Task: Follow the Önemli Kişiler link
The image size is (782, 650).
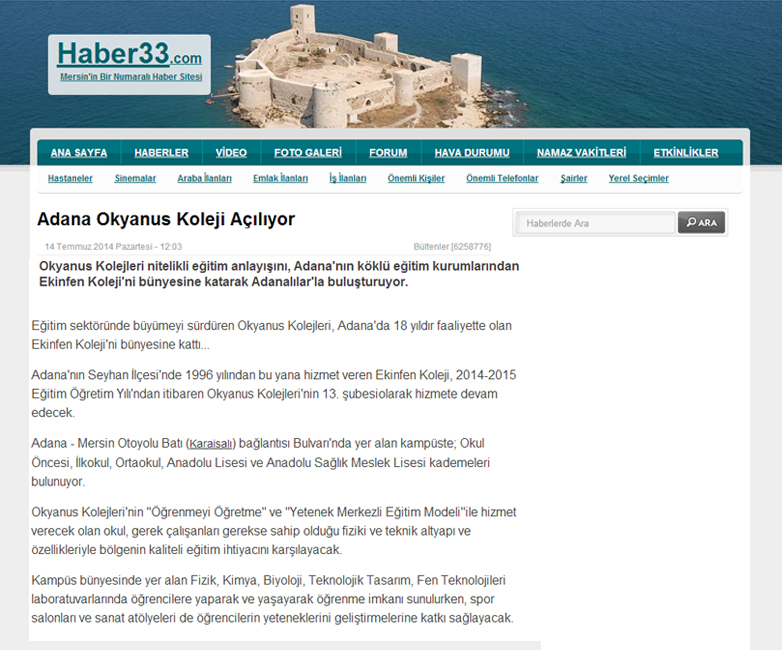Action: (x=416, y=178)
